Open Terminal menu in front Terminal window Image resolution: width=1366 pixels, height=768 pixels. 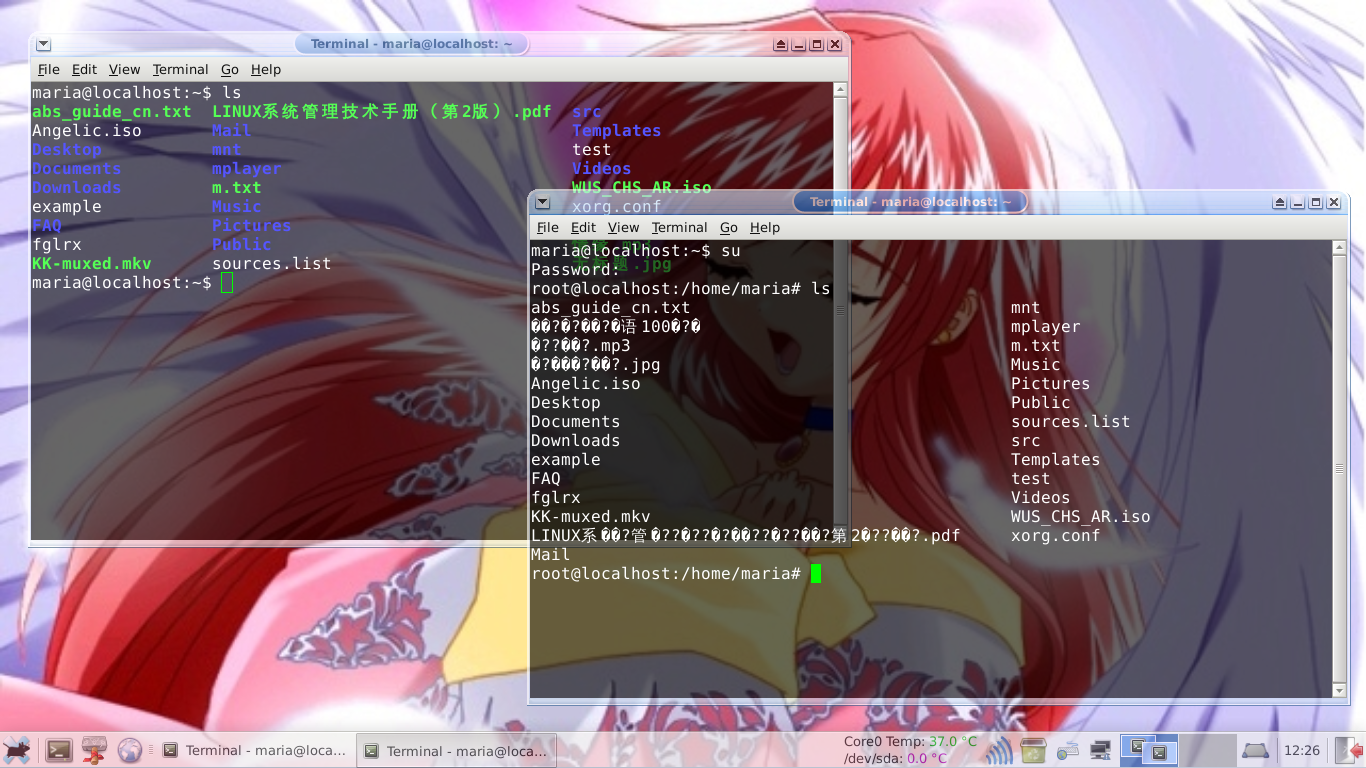point(679,227)
